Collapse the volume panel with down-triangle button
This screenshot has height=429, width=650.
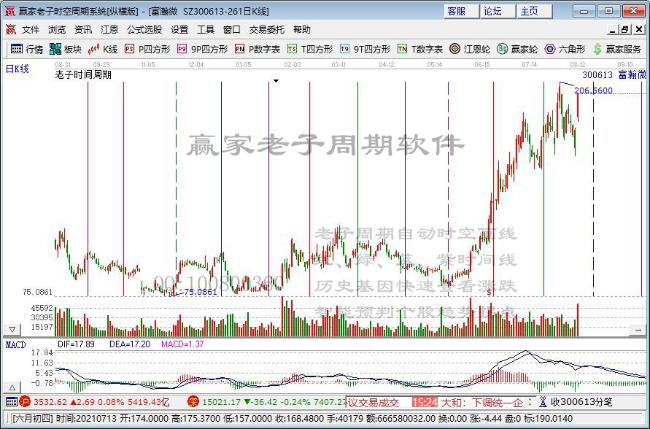[12, 330]
